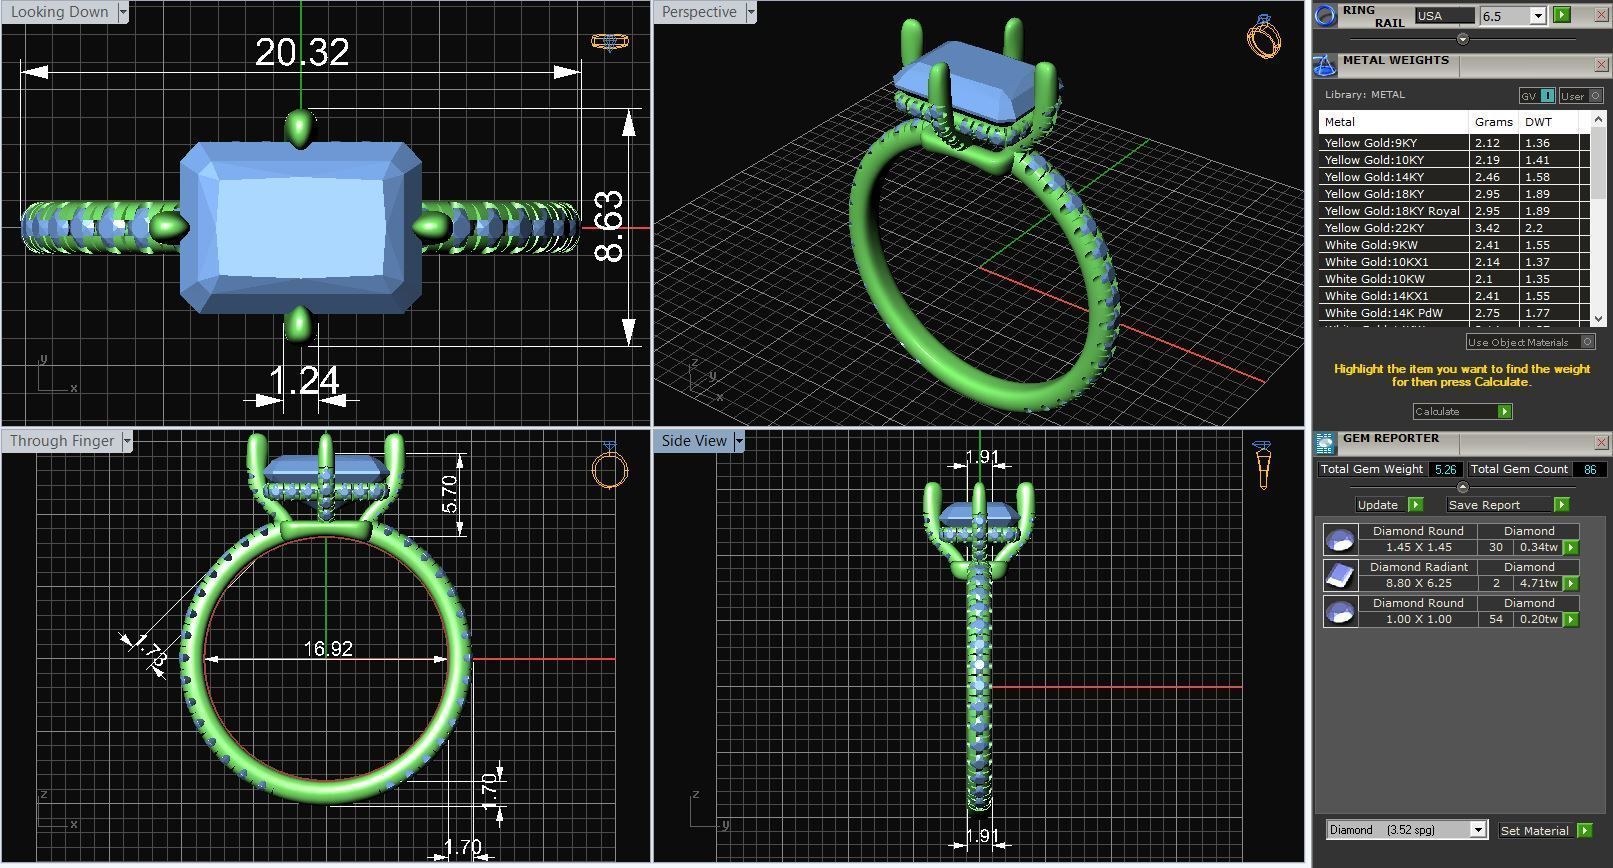Click the metal list scroll-down arrow
Viewport: 1613px width, 868px height.
1597,318
